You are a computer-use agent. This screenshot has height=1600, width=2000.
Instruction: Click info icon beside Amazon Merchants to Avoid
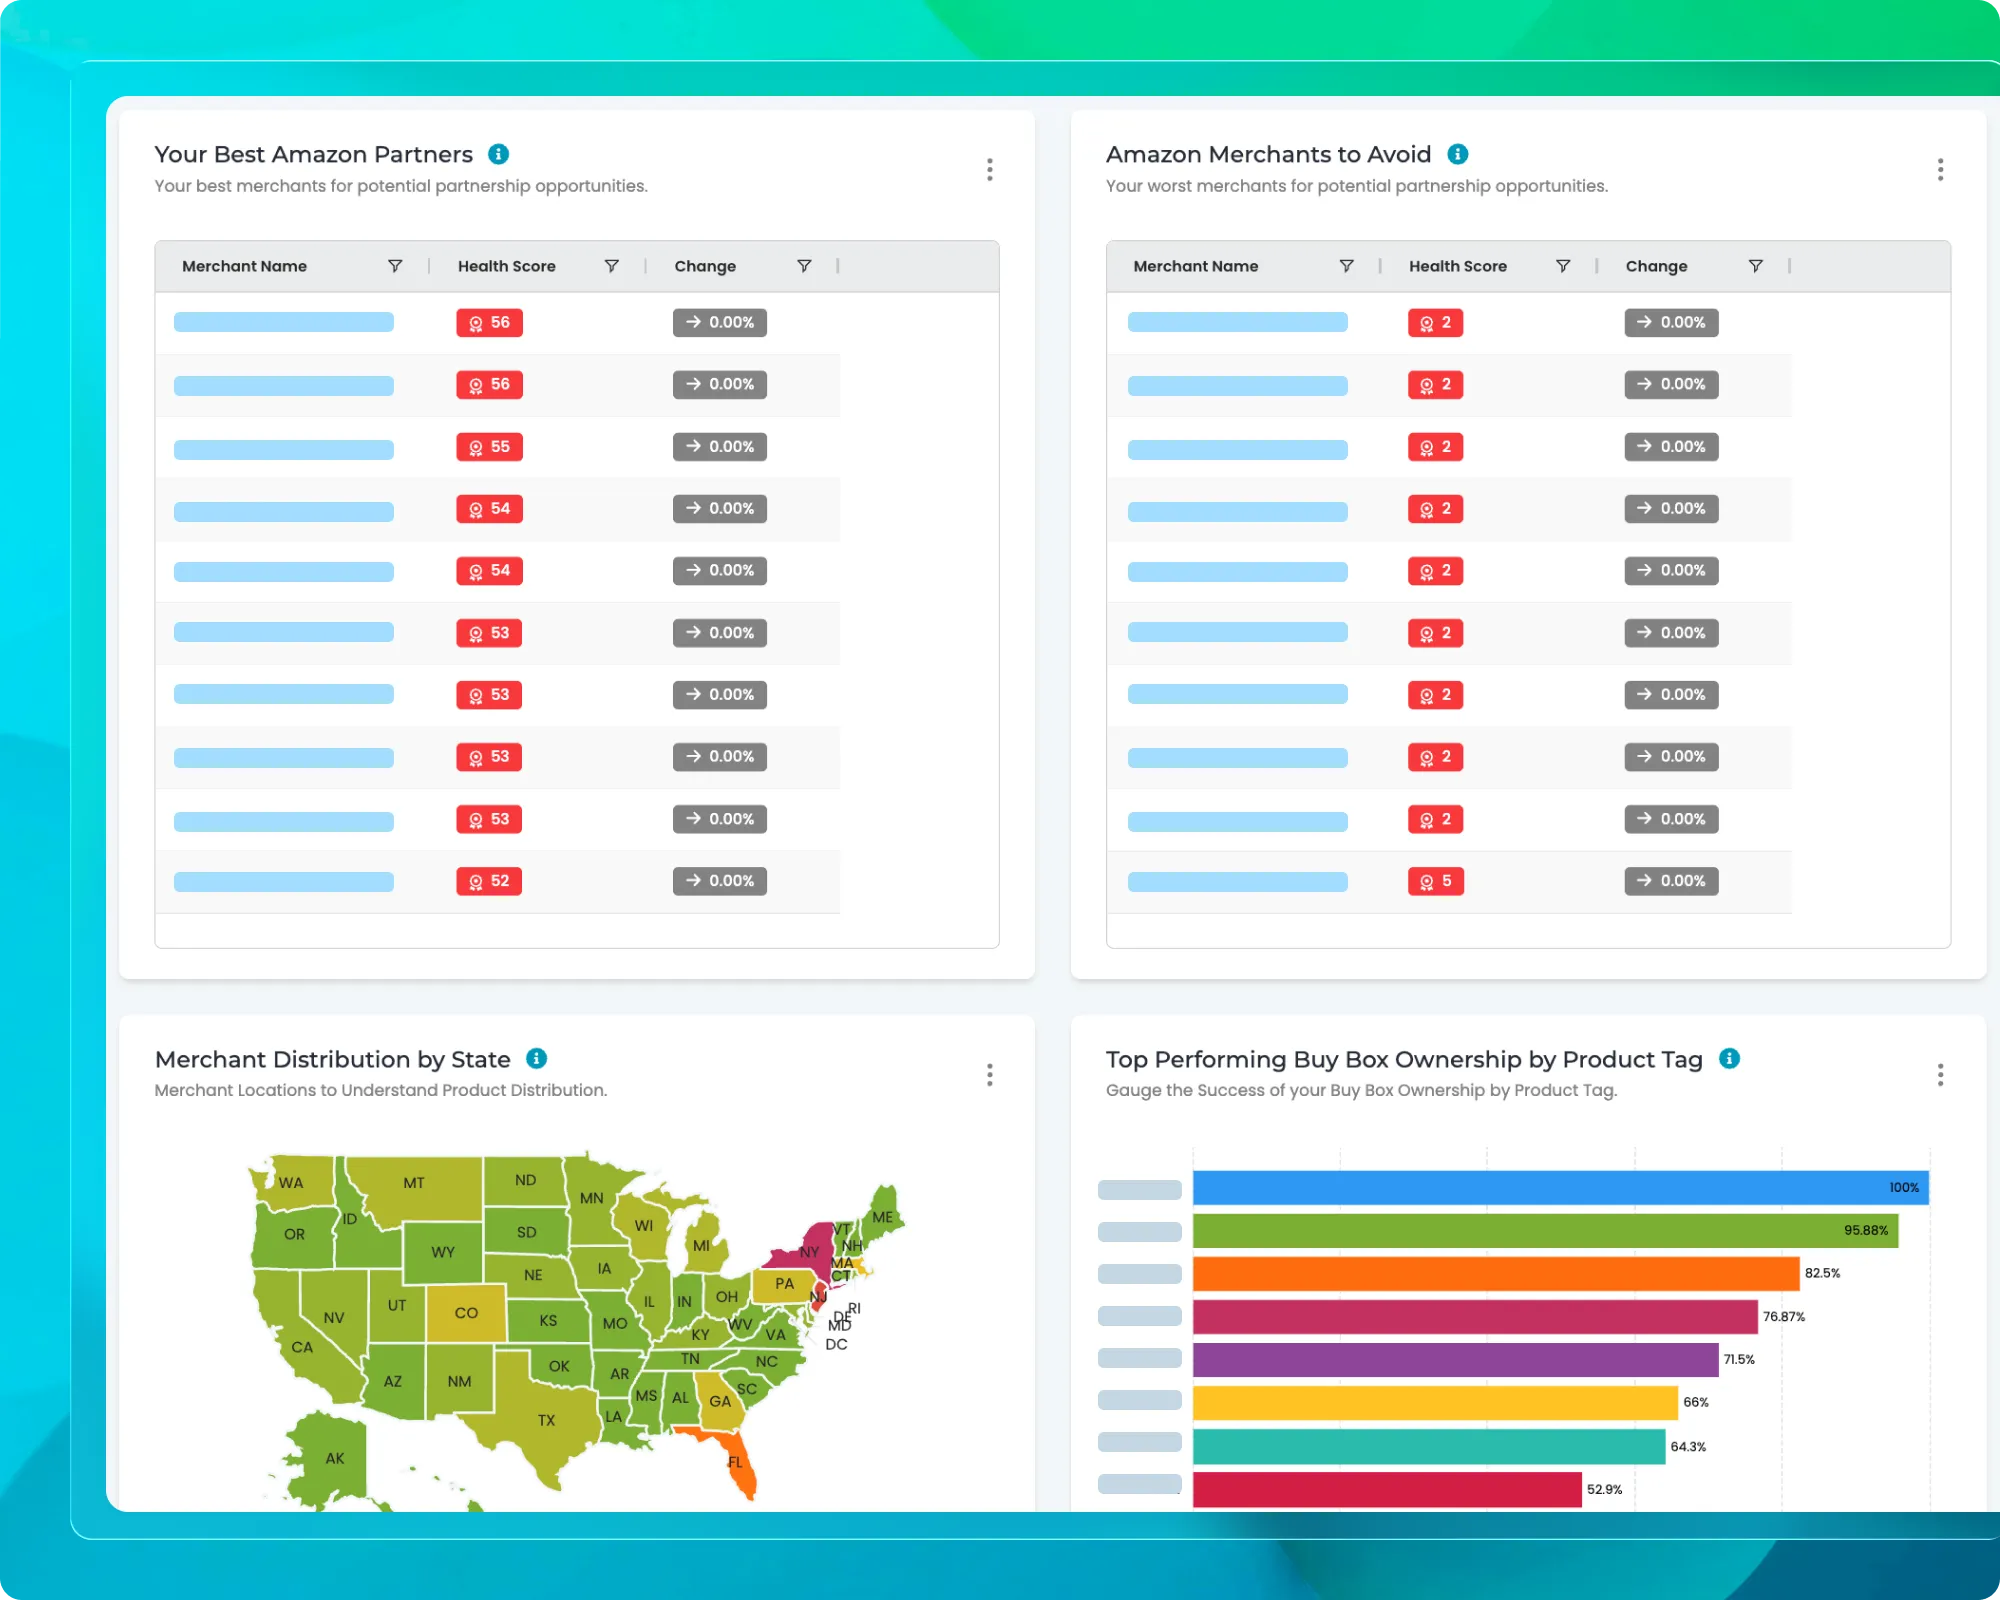(x=1457, y=154)
